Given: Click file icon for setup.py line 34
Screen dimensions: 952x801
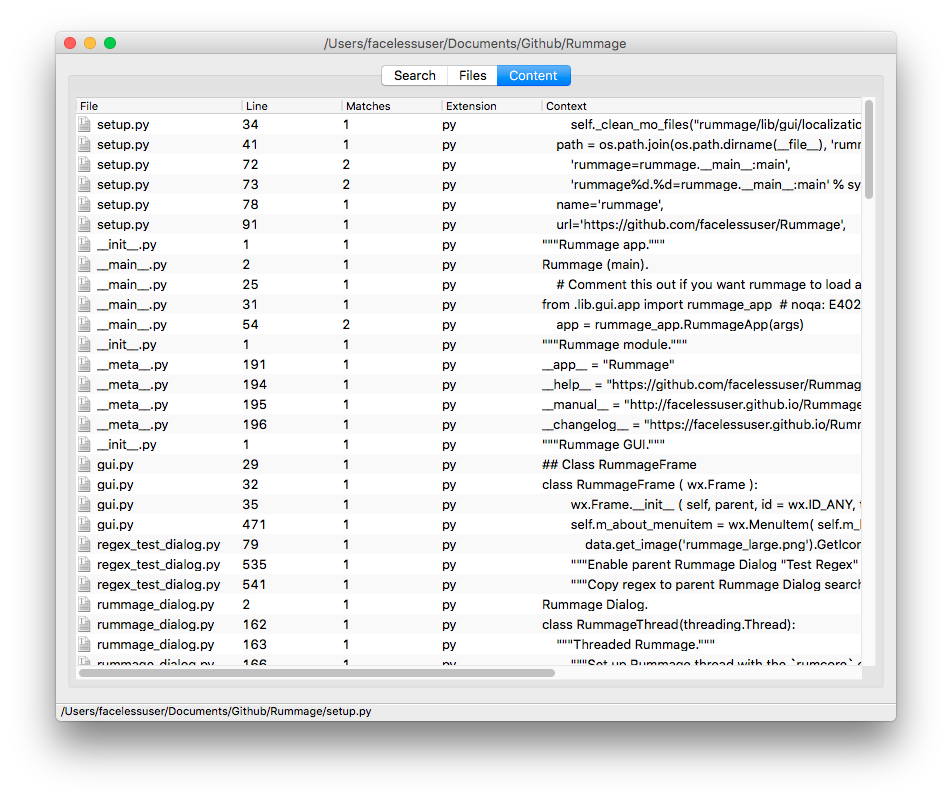Looking at the screenshot, I should pos(84,124).
